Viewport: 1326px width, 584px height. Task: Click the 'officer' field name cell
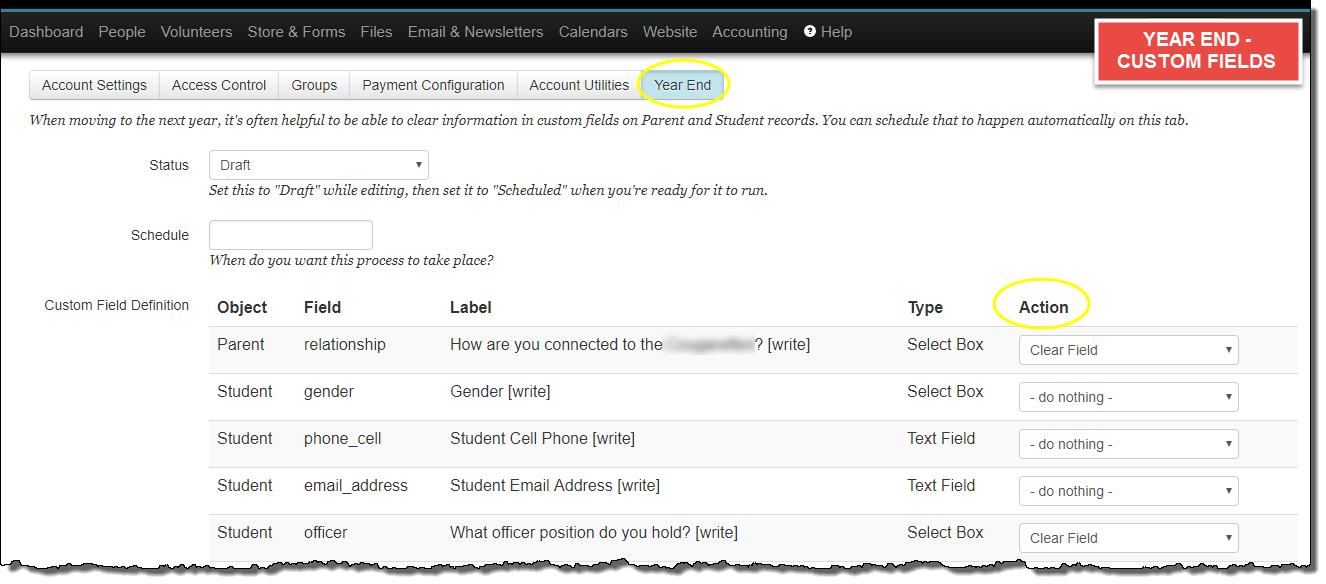326,532
